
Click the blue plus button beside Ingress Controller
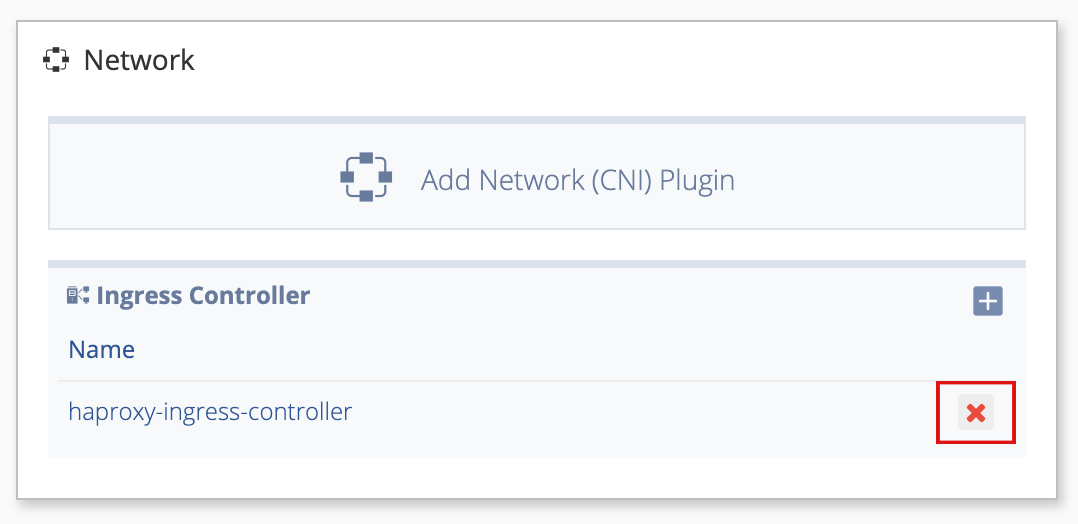tap(987, 301)
